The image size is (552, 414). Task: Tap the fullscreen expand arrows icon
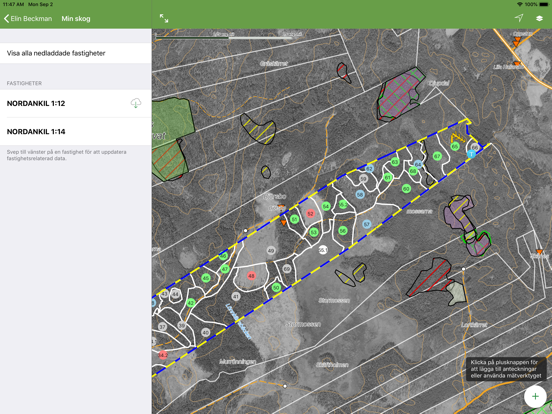164,18
